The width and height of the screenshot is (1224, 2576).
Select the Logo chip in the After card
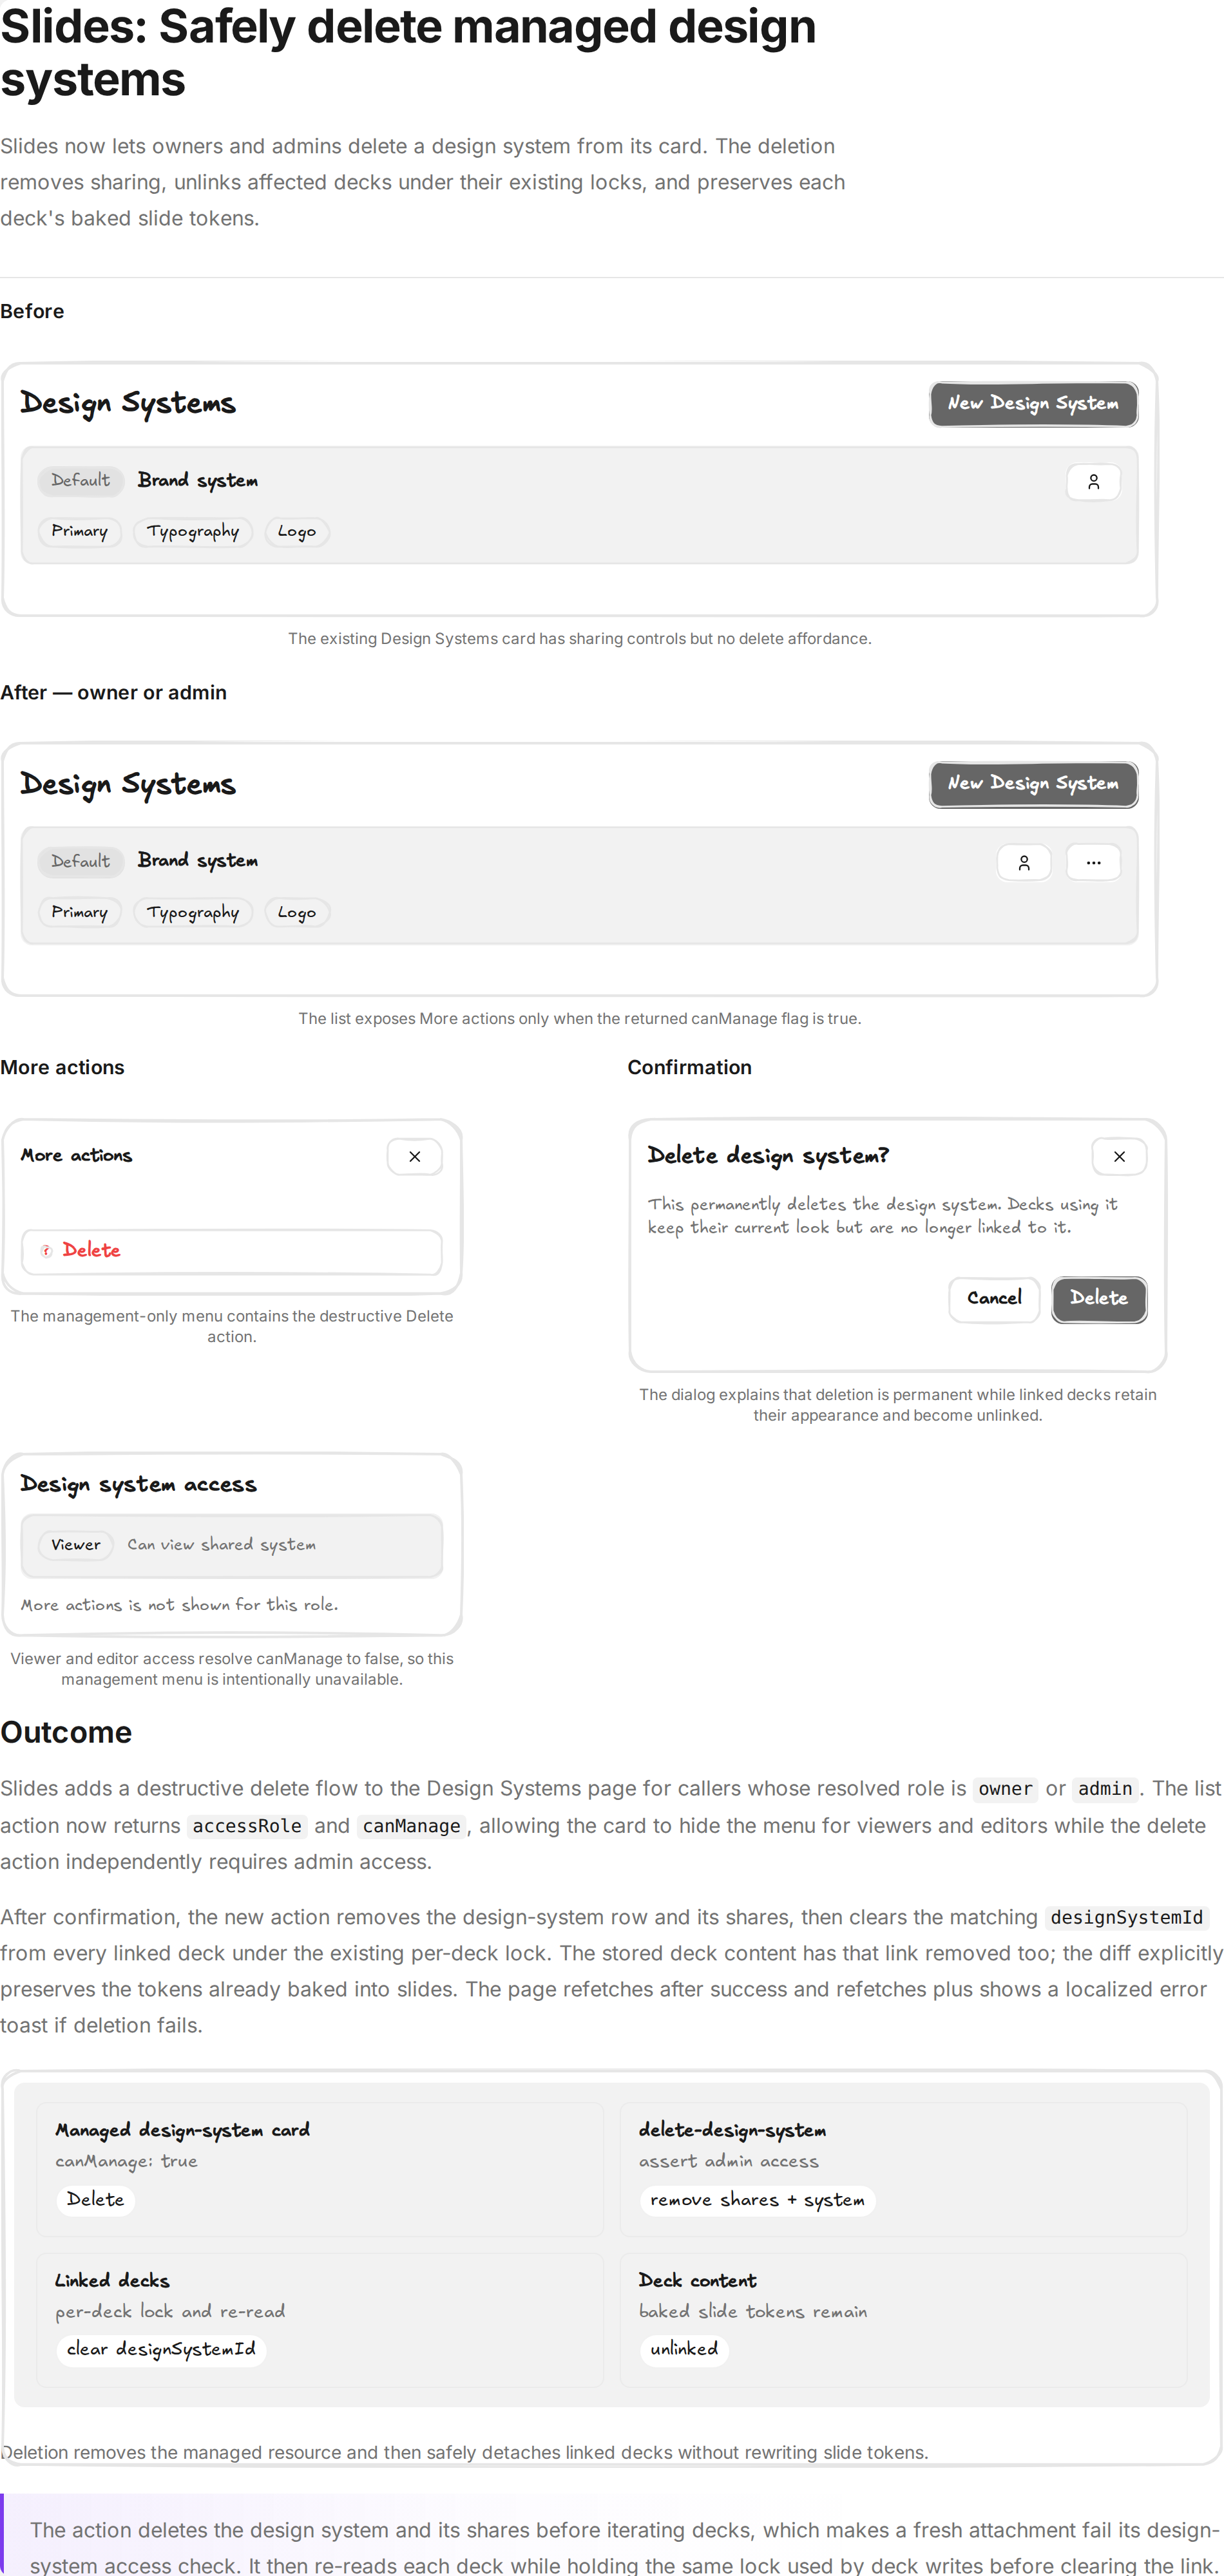[296, 912]
